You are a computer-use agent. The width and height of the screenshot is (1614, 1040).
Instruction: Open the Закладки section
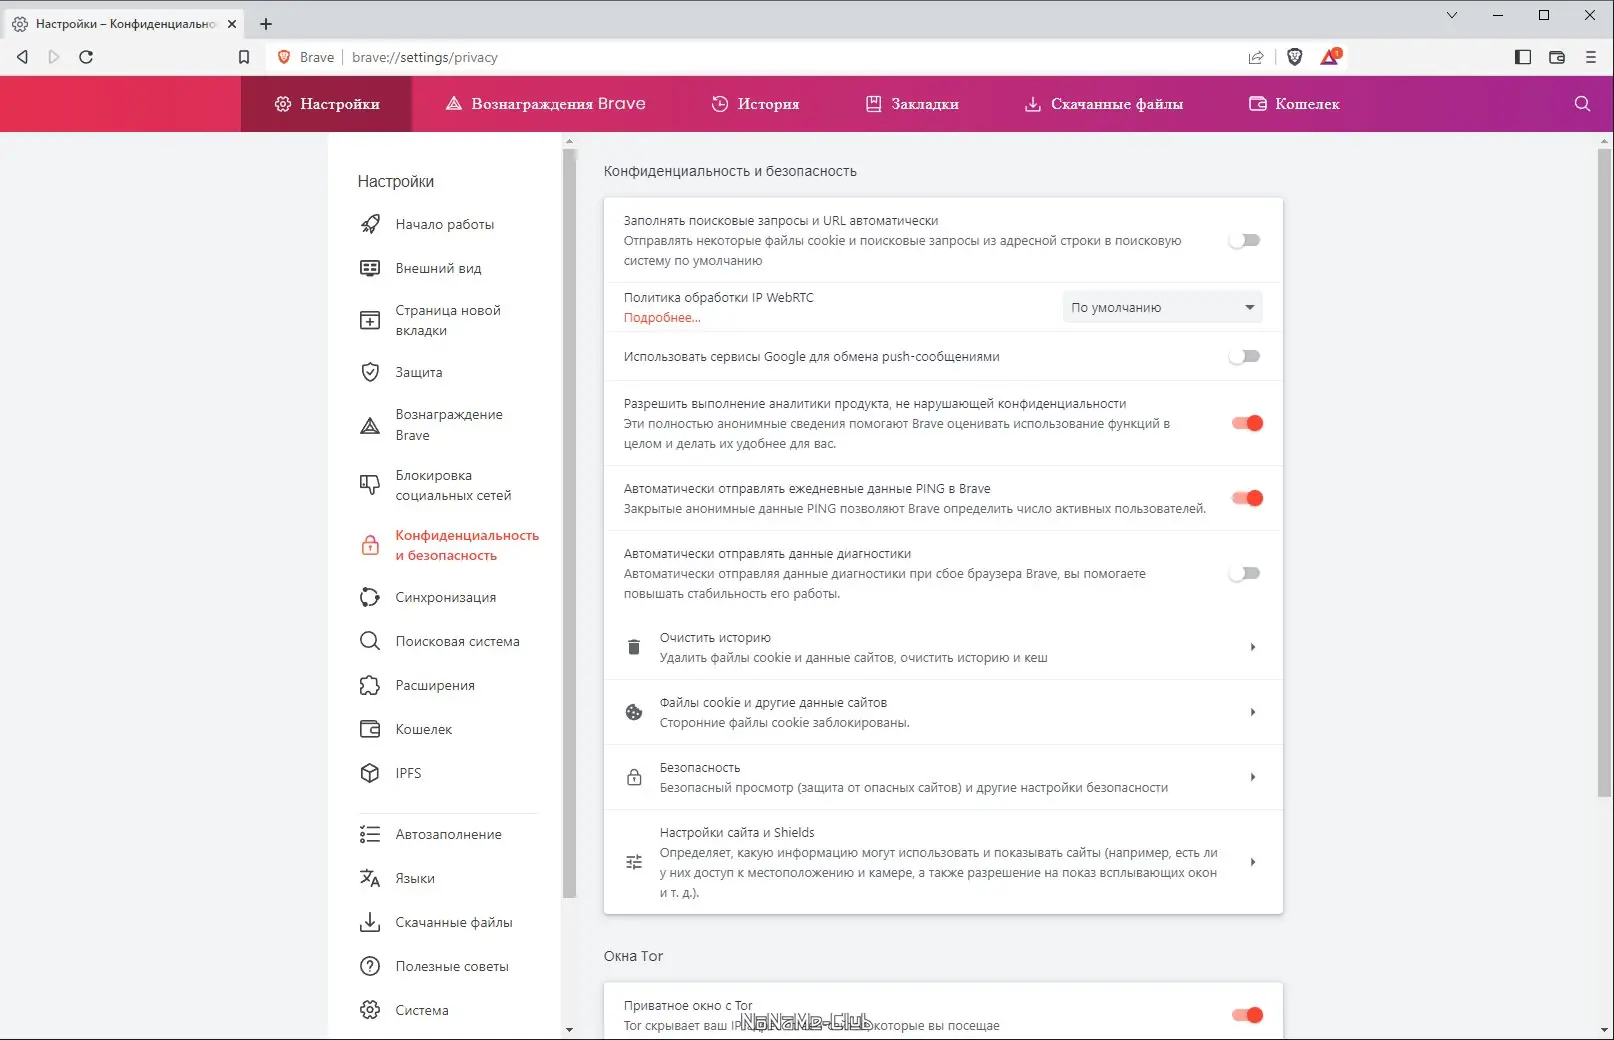tap(911, 104)
